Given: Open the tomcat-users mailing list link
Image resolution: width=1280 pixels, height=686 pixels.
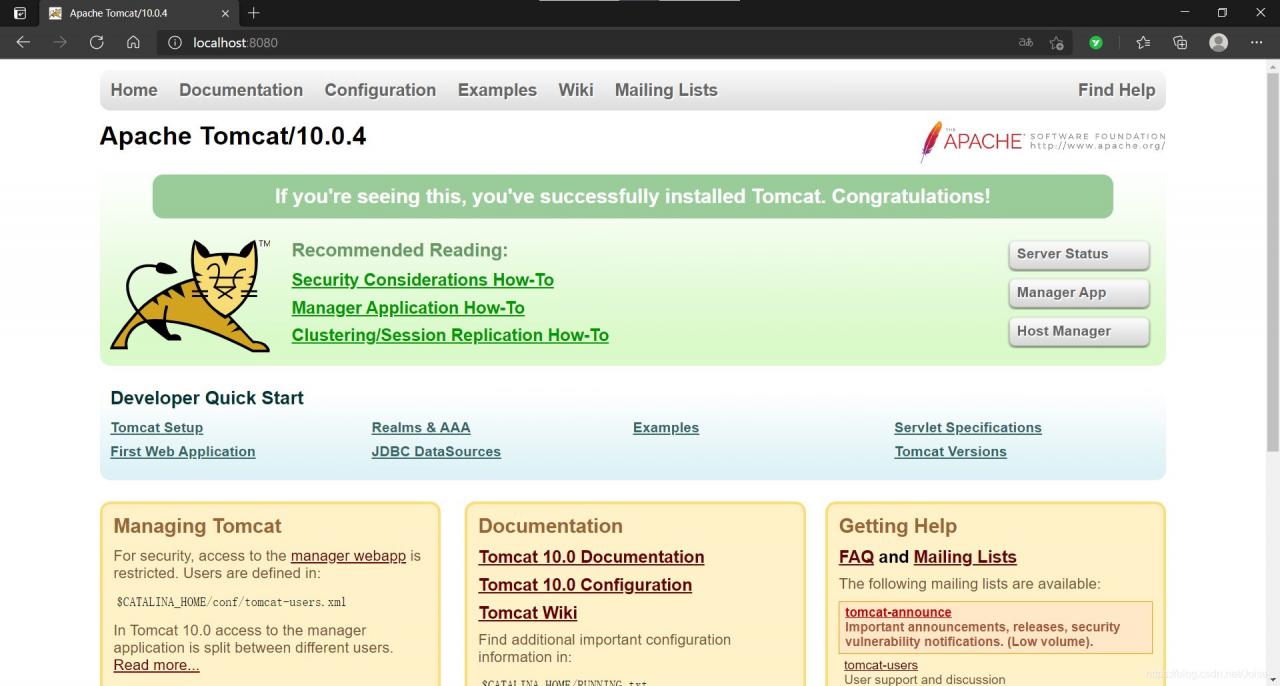Looking at the screenshot, I should [881, 665].
